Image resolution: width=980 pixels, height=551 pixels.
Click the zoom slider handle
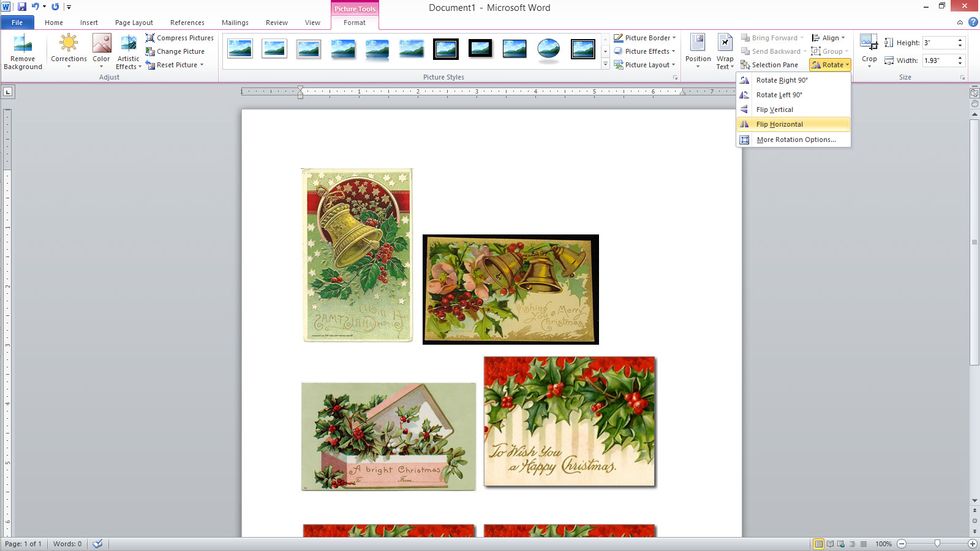coord(937,544)
